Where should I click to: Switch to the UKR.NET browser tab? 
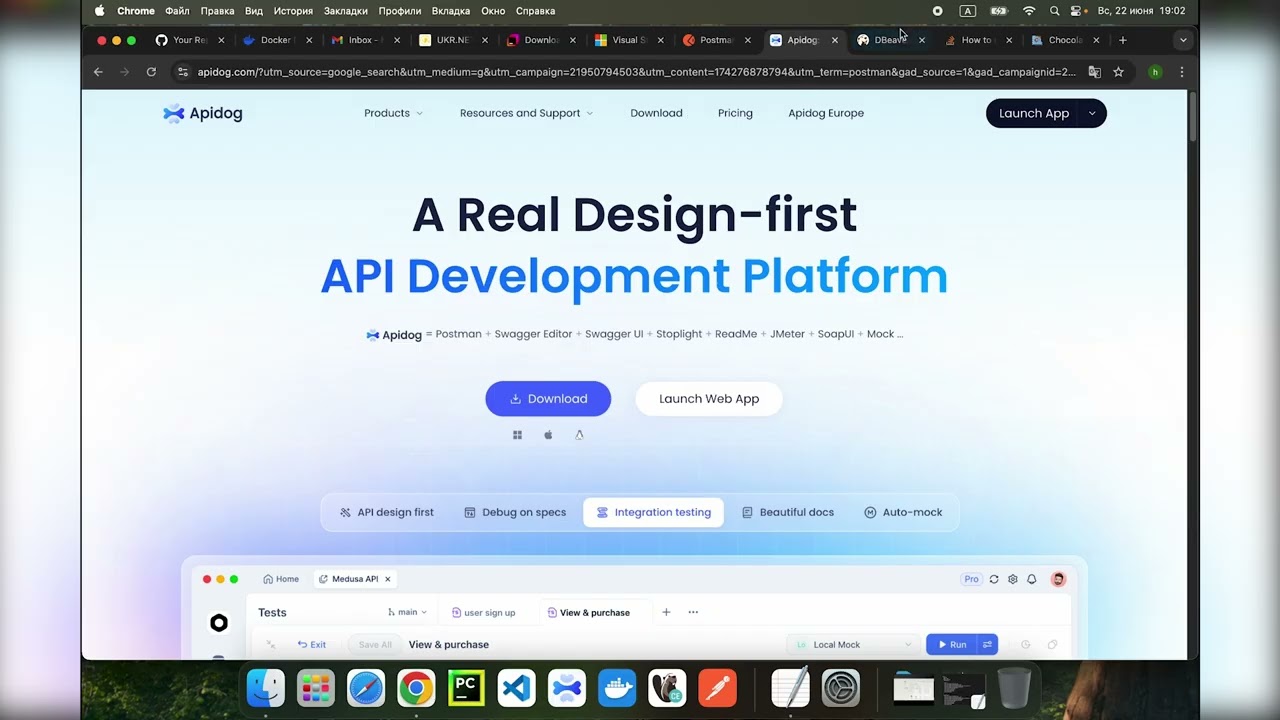tap(452, 40)
